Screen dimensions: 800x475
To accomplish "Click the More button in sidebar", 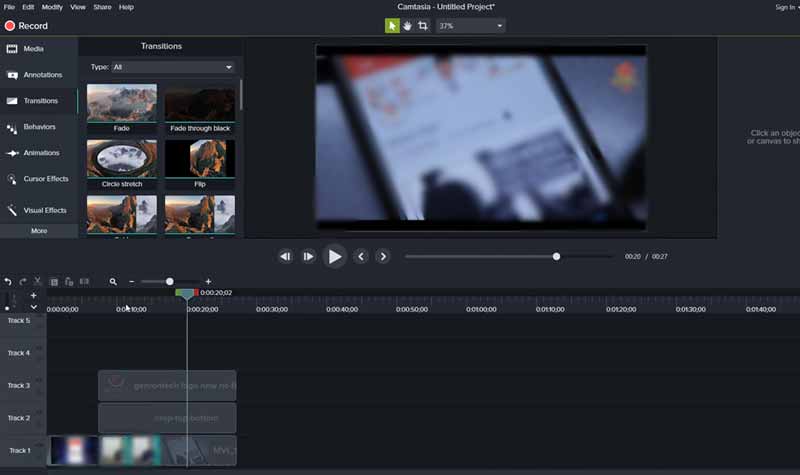I will tap(38, 231).
